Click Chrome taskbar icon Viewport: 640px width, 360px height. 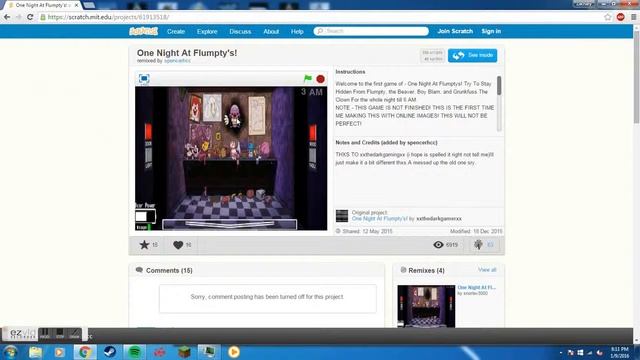click(85, 352)
